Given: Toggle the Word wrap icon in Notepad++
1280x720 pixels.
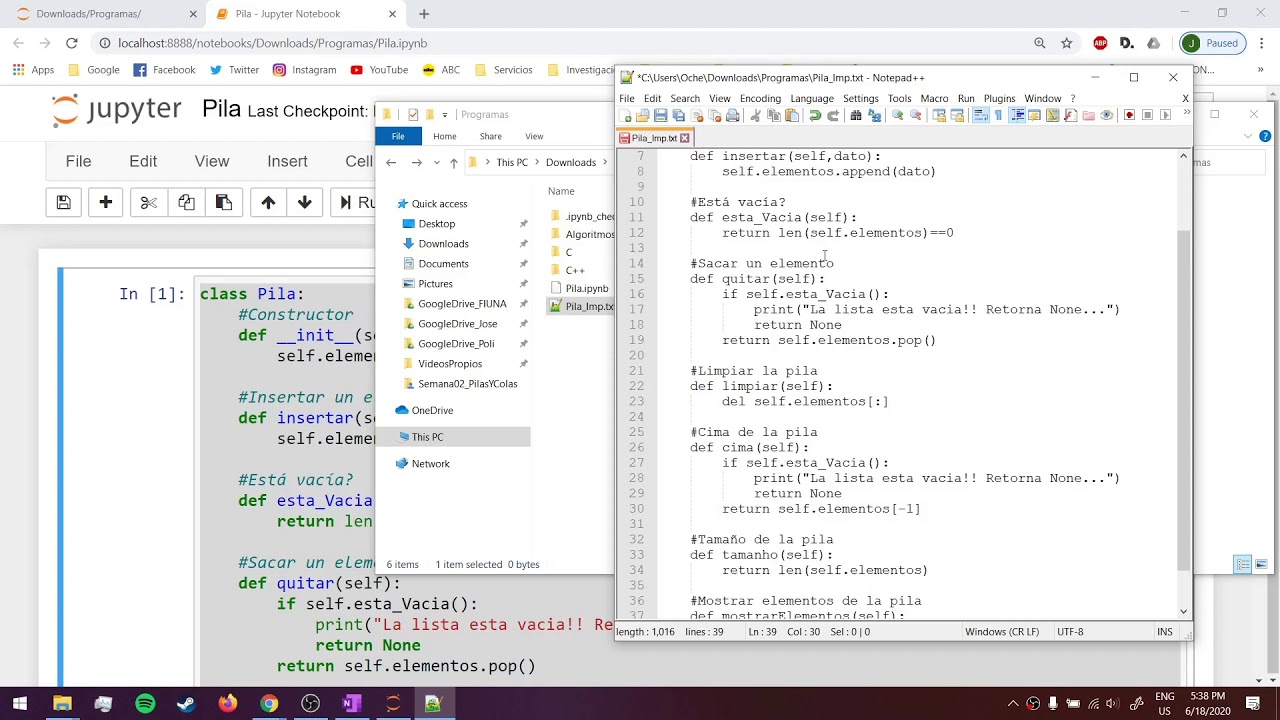Looking at the screenshot, I should [x=981, y=115].
